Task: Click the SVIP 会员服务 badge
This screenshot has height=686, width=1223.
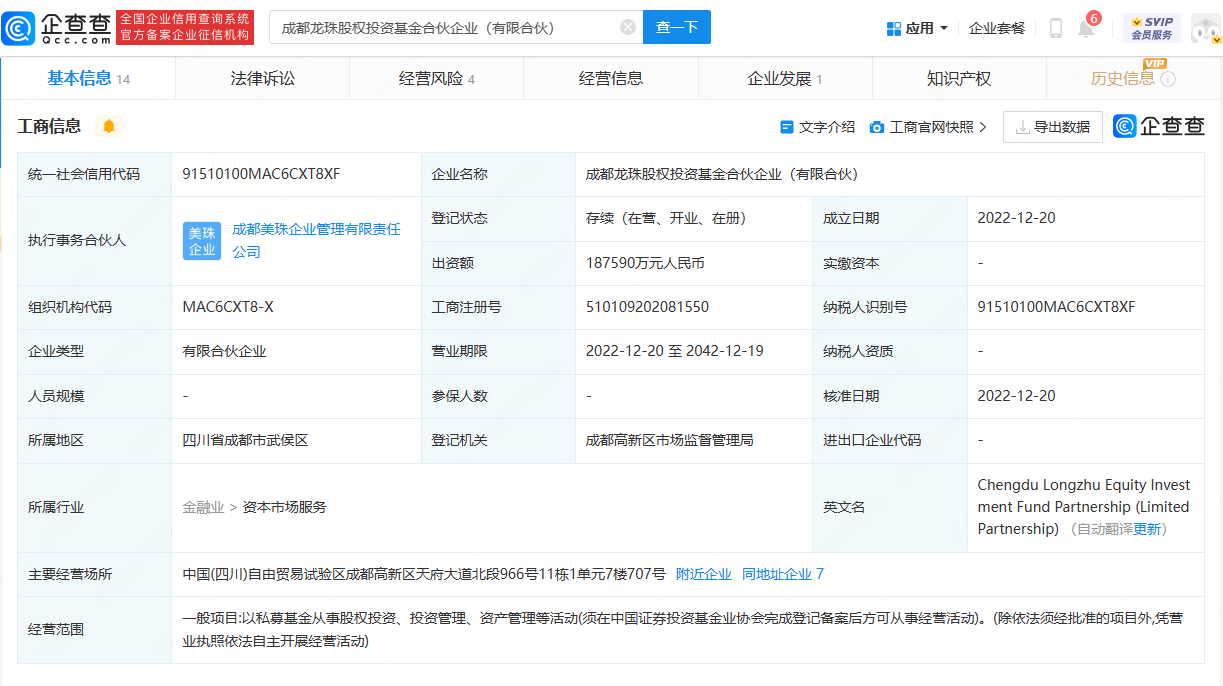Action: click(1153, 27)
